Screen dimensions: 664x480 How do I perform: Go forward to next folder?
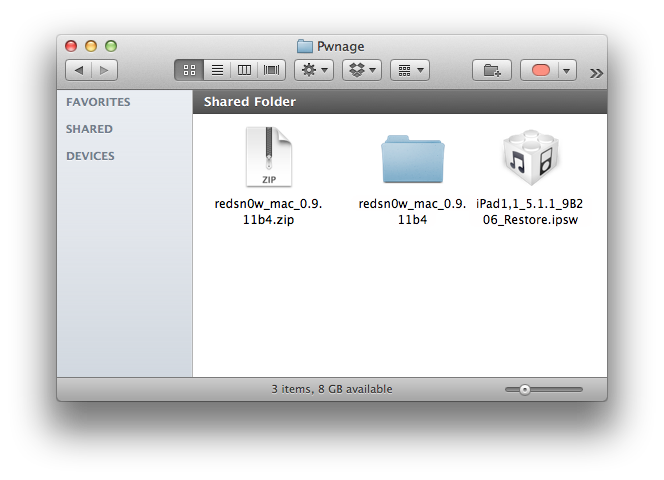104,70
